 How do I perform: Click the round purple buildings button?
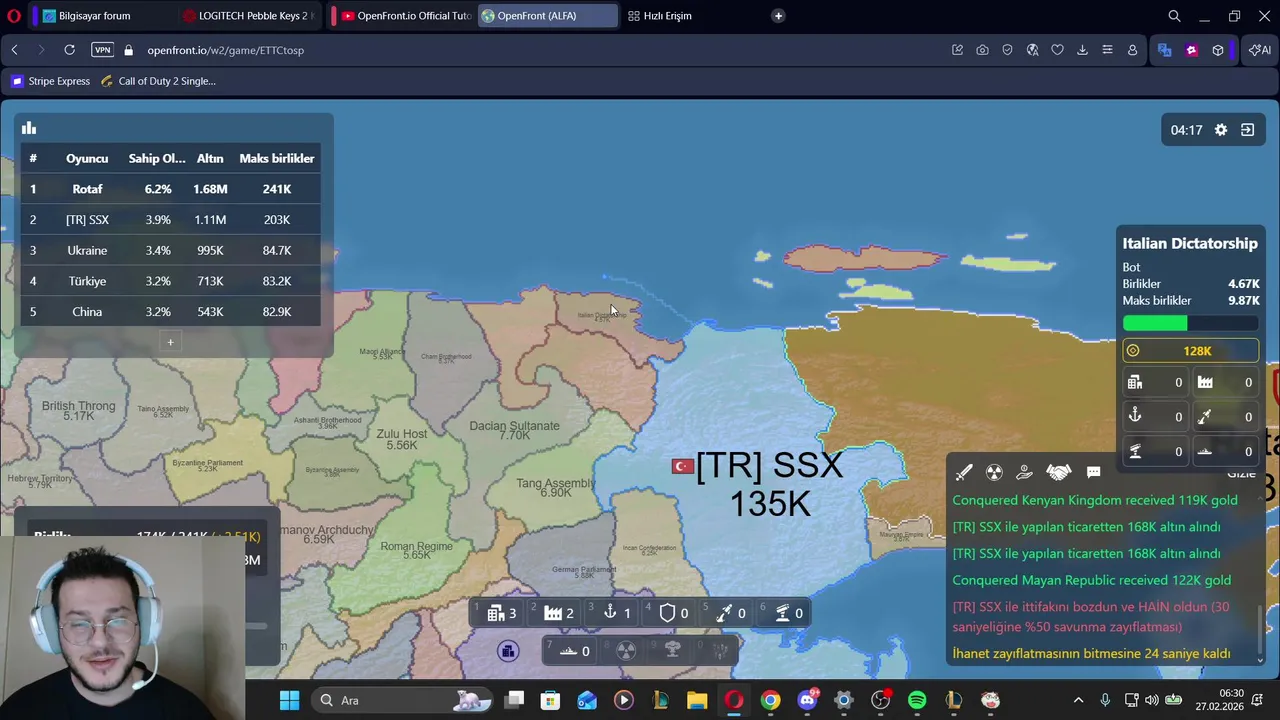508,652
